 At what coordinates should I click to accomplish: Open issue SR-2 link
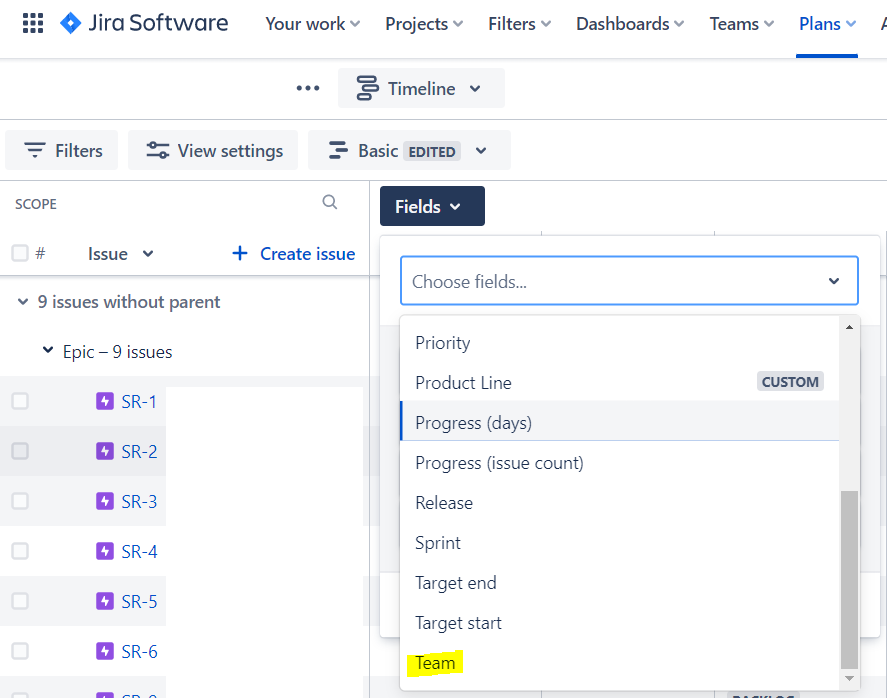click(139, 451)
